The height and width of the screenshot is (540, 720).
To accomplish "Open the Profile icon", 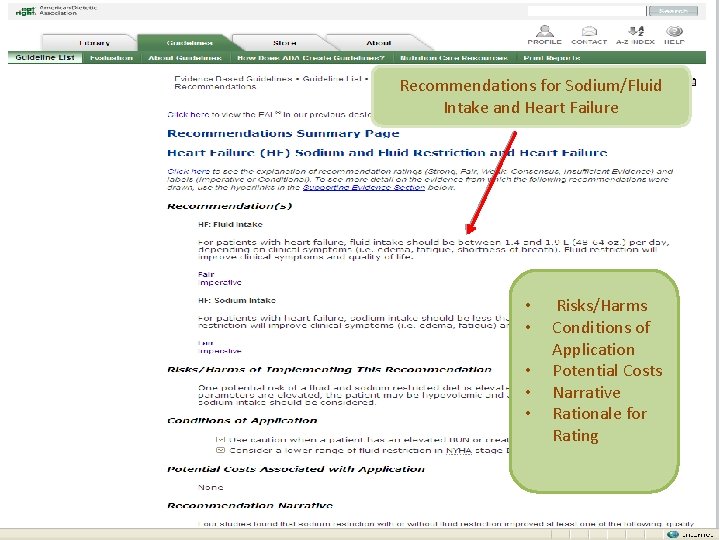I will 545,35.
